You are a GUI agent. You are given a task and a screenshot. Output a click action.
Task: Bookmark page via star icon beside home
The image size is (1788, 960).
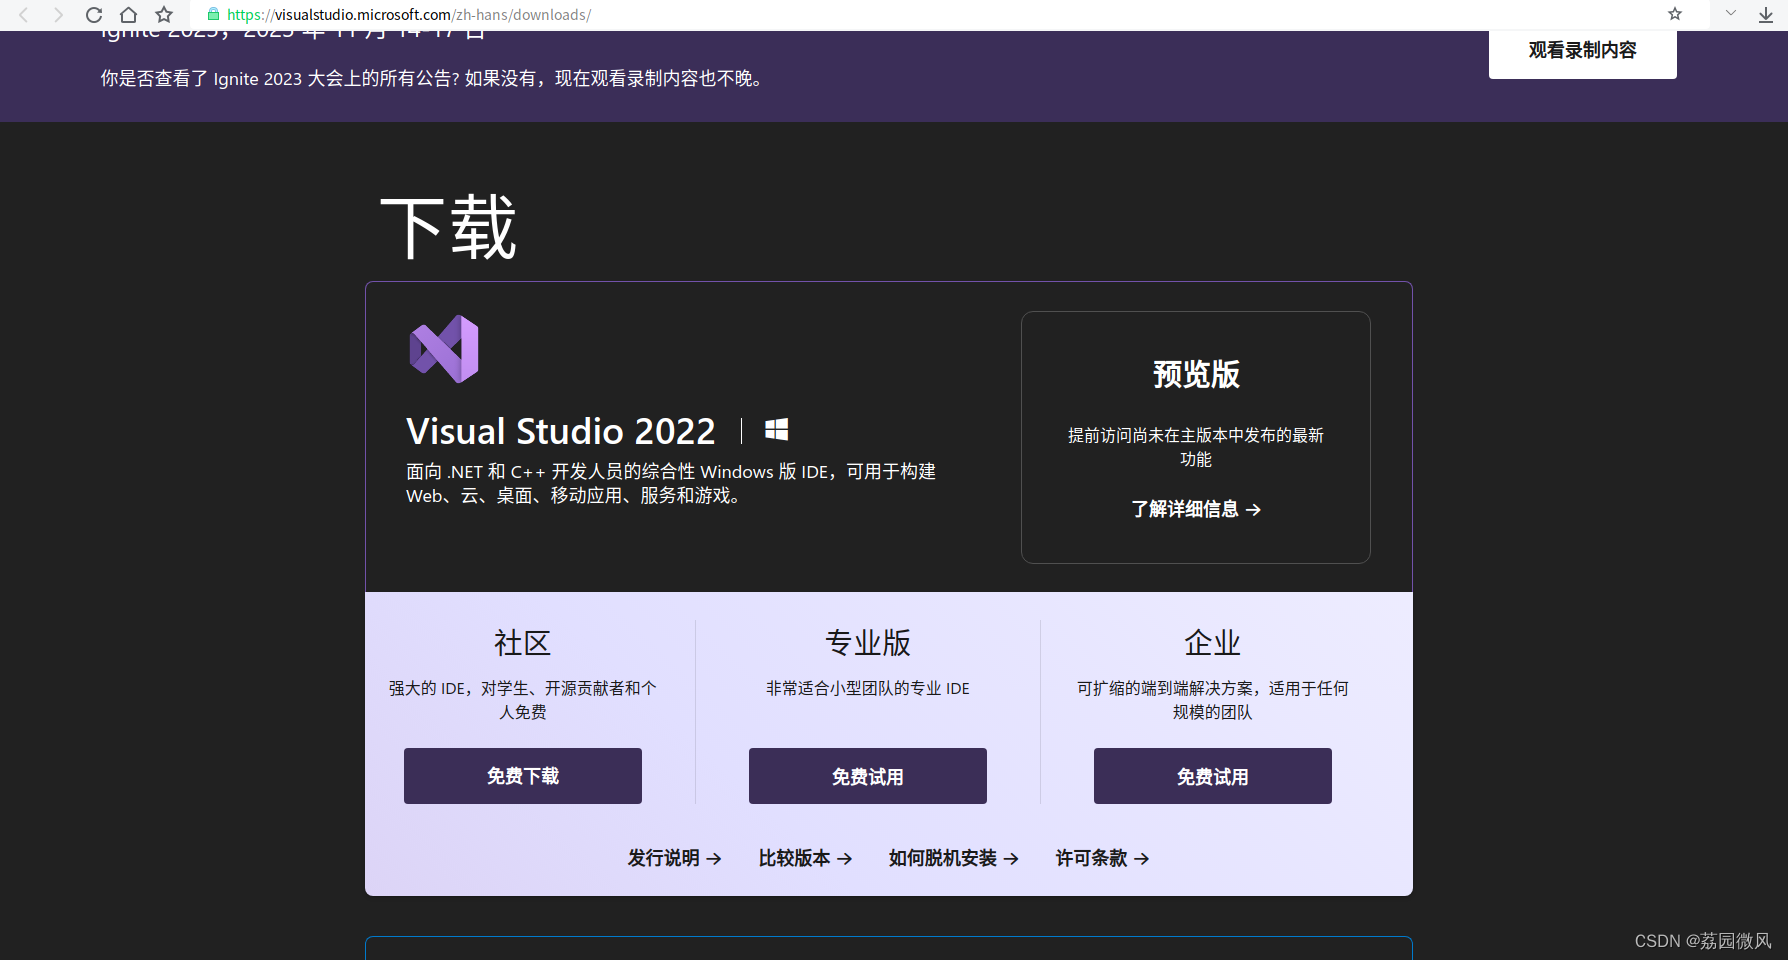point(164,15)
